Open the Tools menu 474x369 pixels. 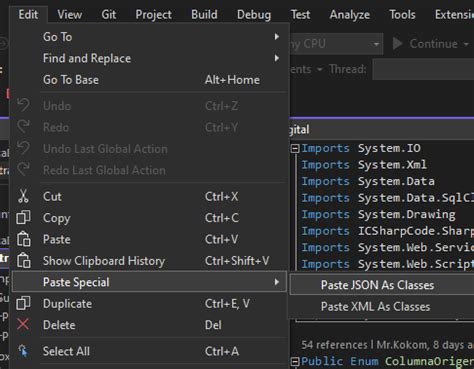[x=402, y=14]
